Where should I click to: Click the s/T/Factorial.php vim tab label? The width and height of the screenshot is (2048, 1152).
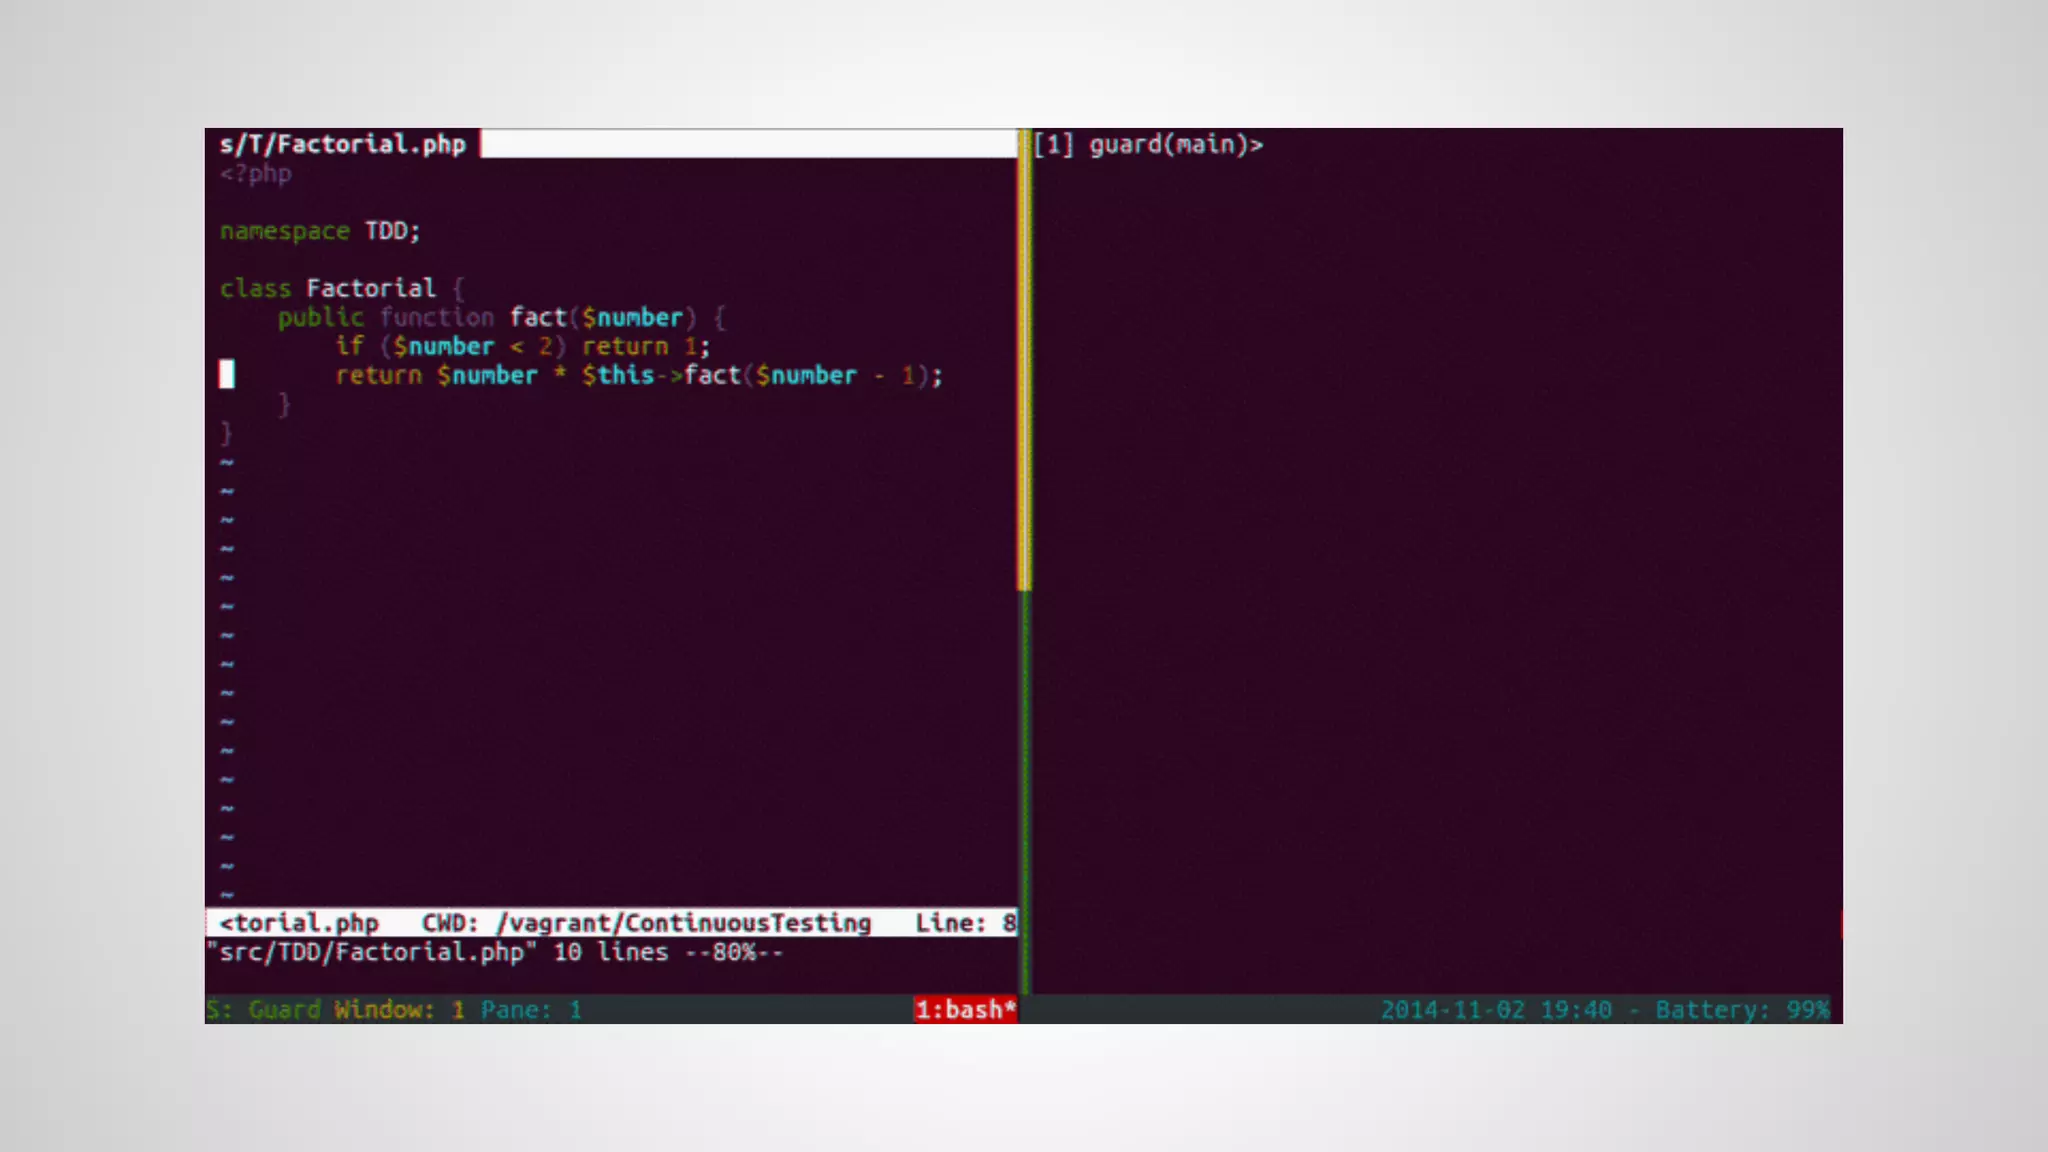coord(342,144)
